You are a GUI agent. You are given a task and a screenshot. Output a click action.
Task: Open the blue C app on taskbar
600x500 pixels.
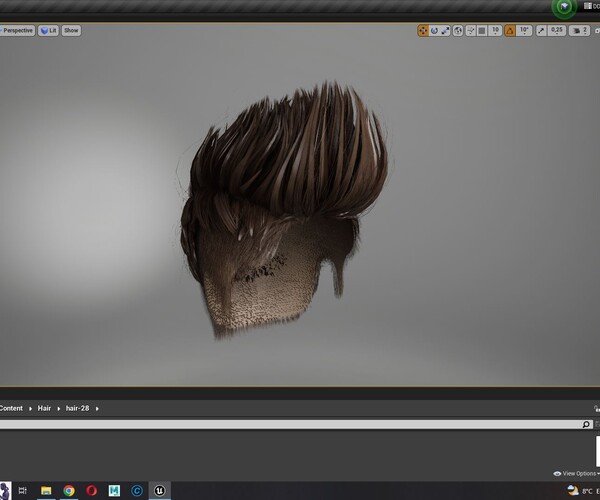tap(137, 490)
